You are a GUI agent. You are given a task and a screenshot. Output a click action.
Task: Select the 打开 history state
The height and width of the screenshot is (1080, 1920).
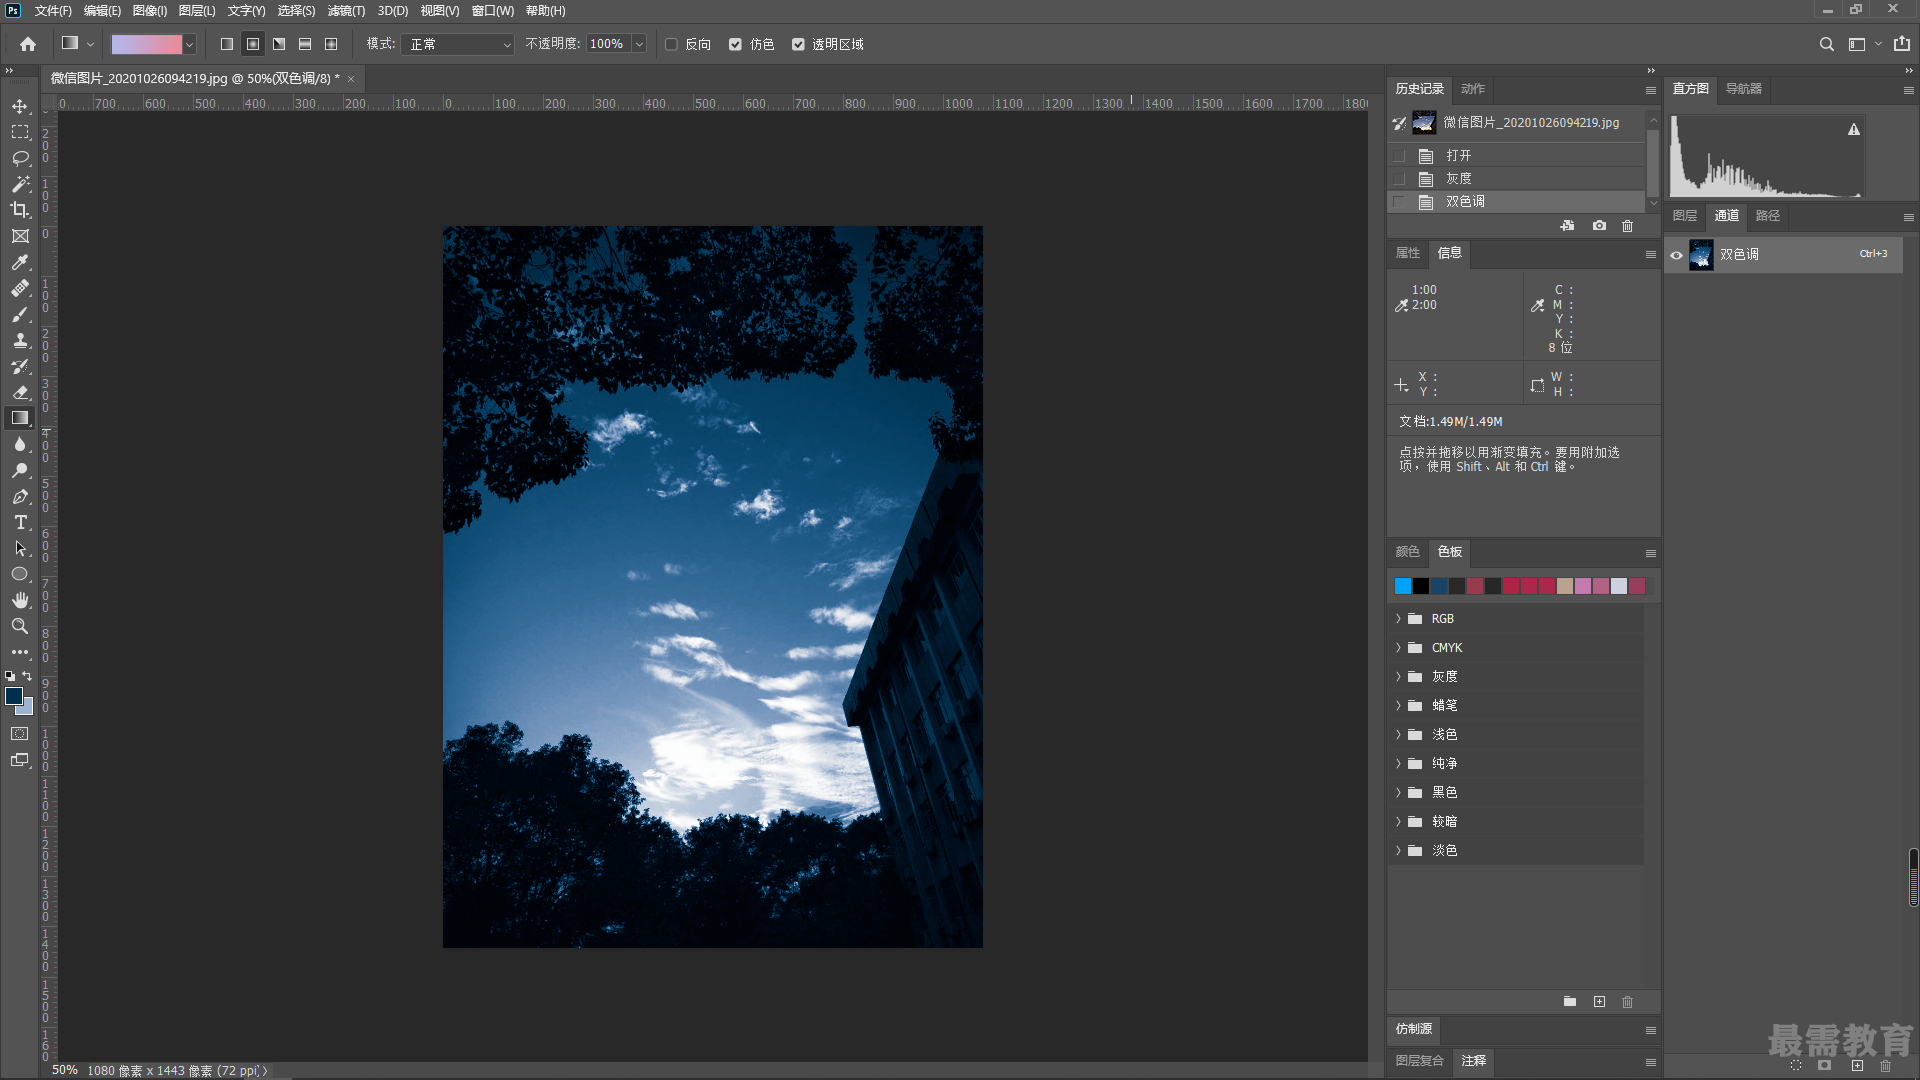tap(1516, 156)
